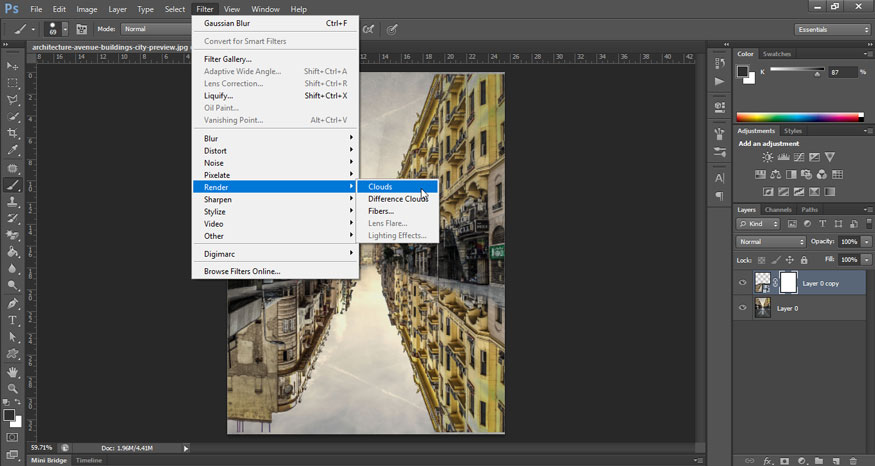Open the Paragraph panel icon
875x466 pixels.
point(719,196)
